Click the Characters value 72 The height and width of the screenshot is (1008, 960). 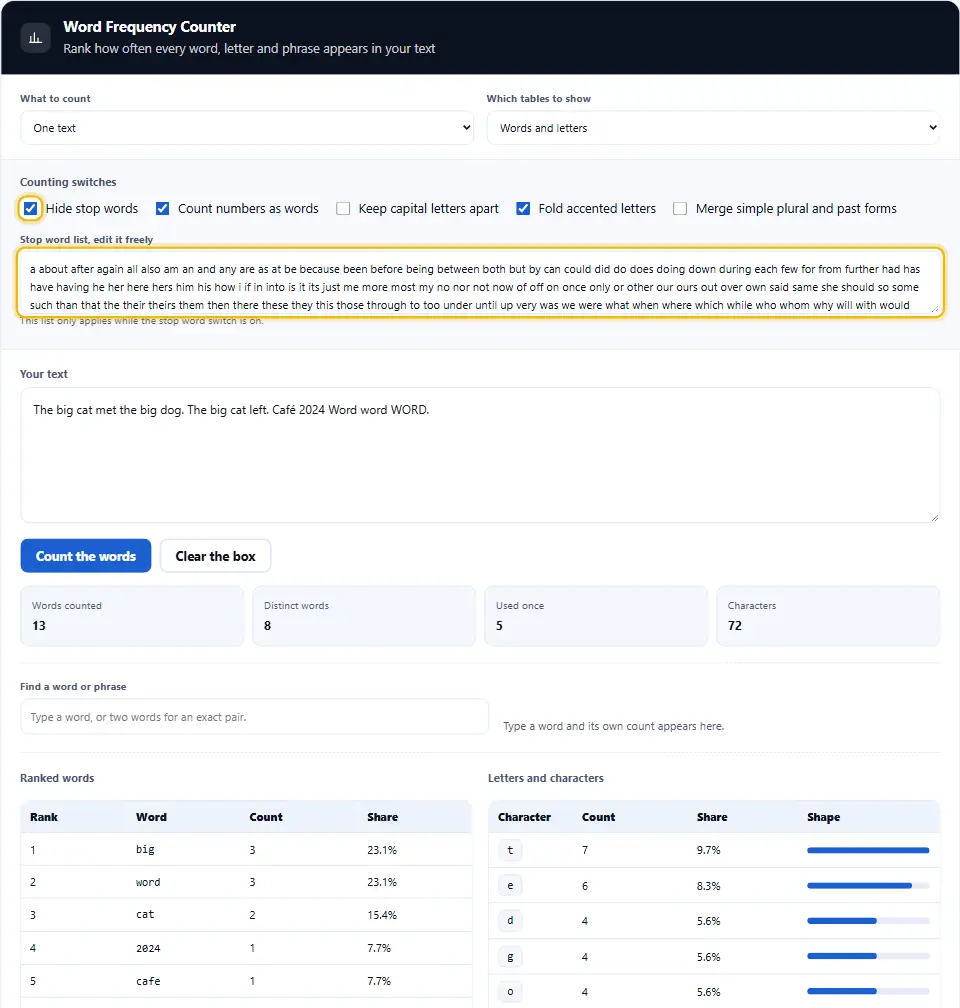[735, 626]
